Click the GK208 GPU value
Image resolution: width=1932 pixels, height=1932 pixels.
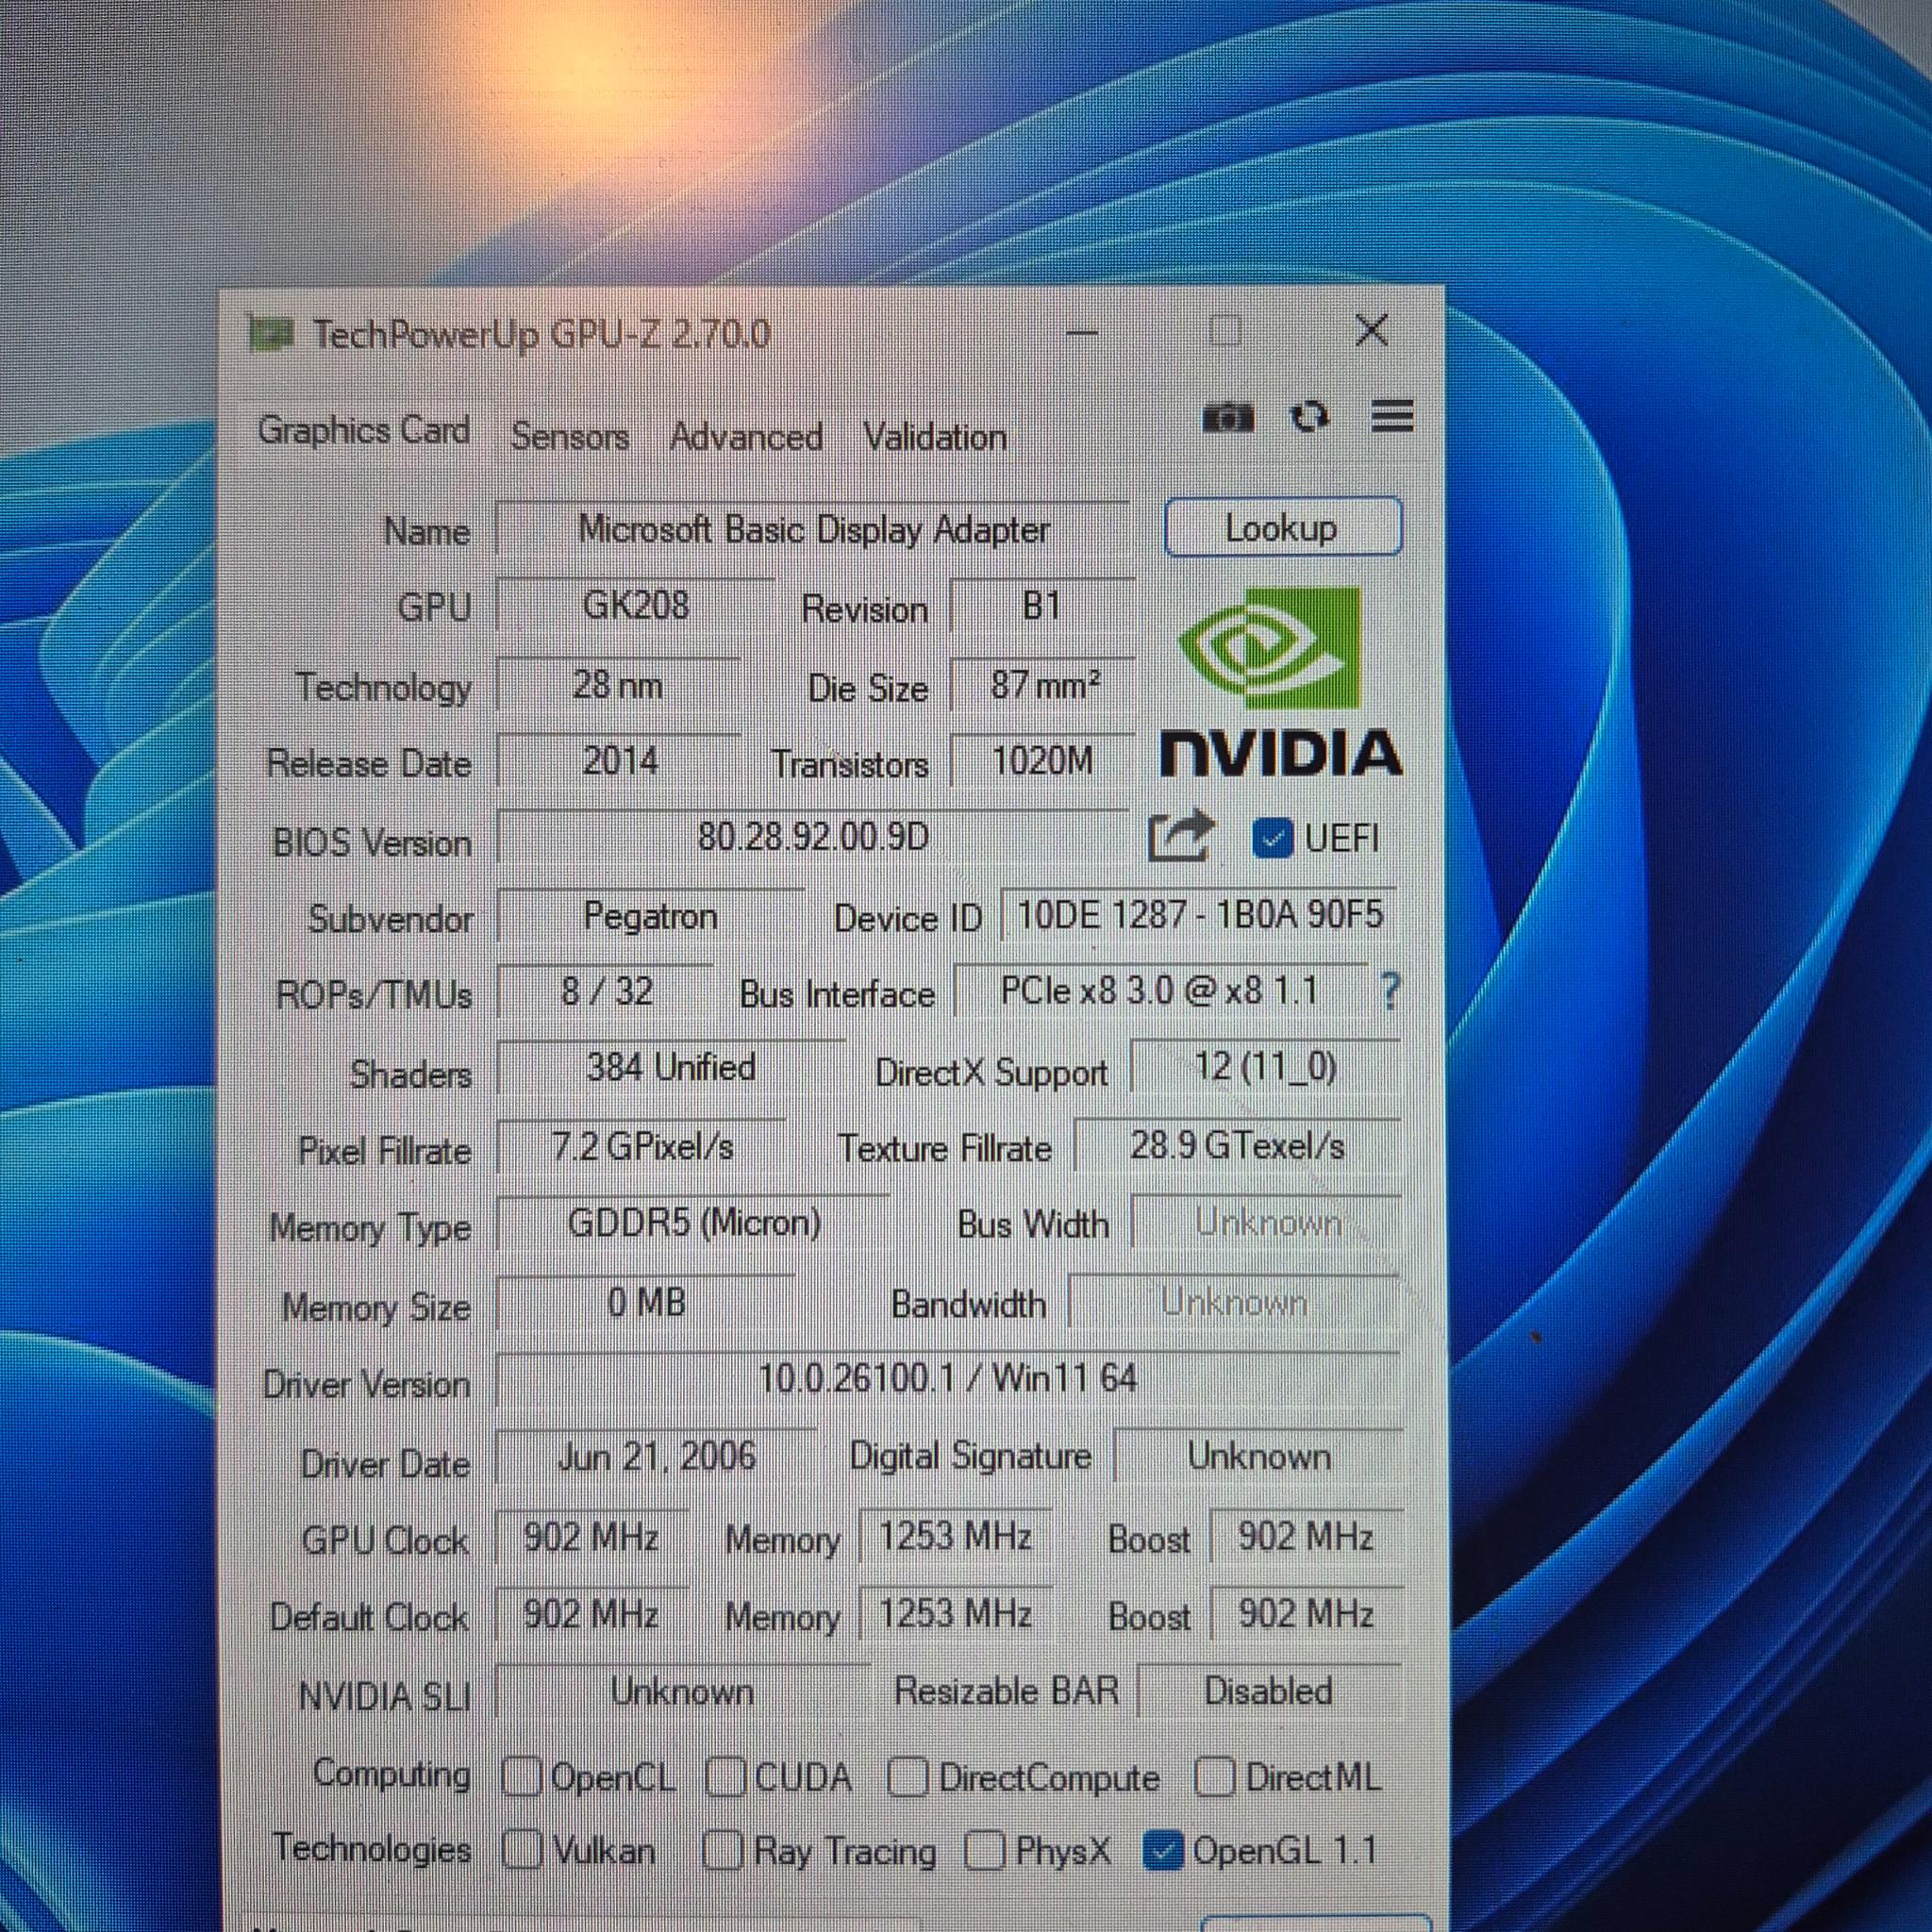pyautogui.click(x=635, y=605)
